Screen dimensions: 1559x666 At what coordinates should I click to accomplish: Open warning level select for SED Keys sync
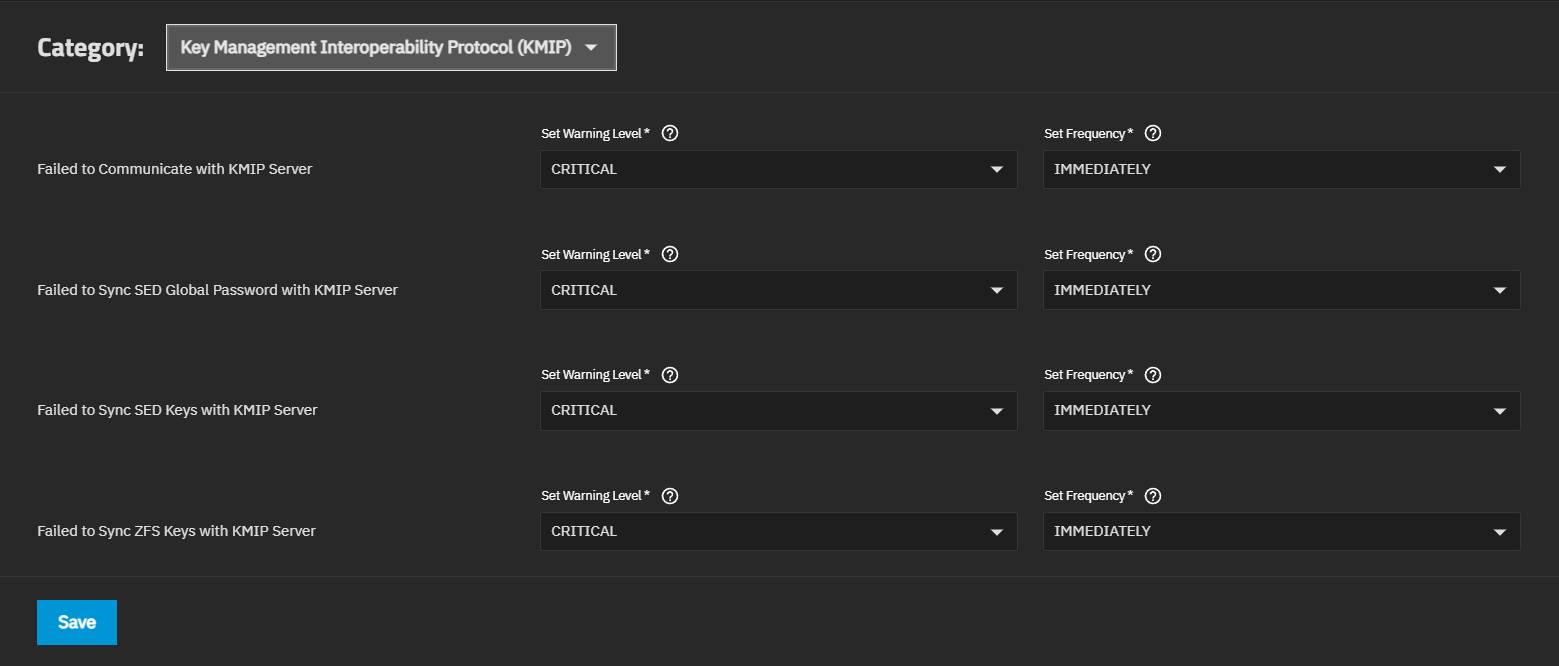[x=779, y=410]
